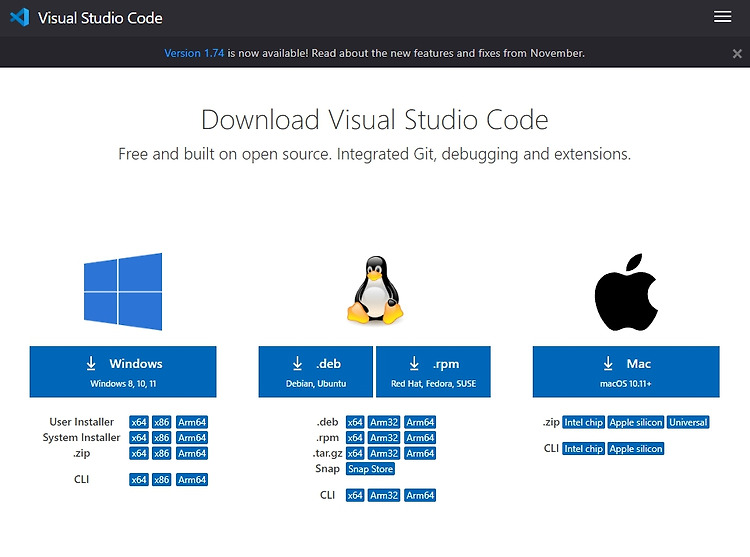Pick the Linux .deb x64 link

pos(355,422)
